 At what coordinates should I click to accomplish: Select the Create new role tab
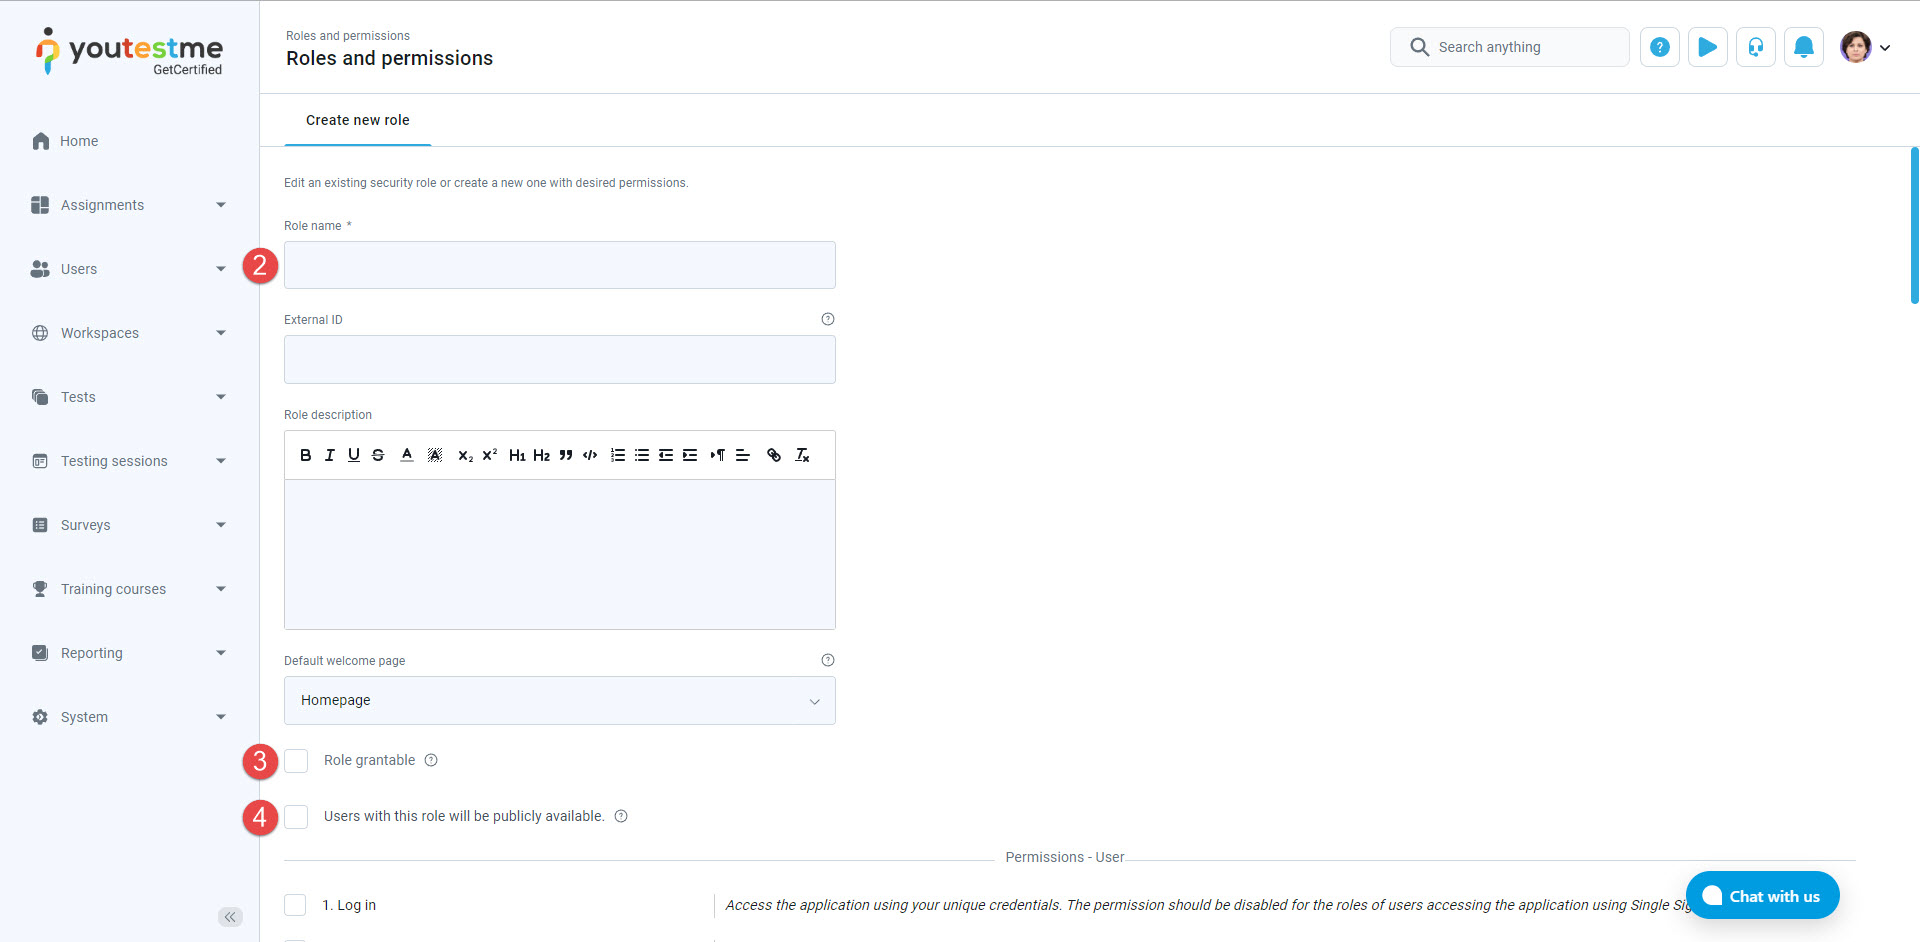[x=357, y=120]
